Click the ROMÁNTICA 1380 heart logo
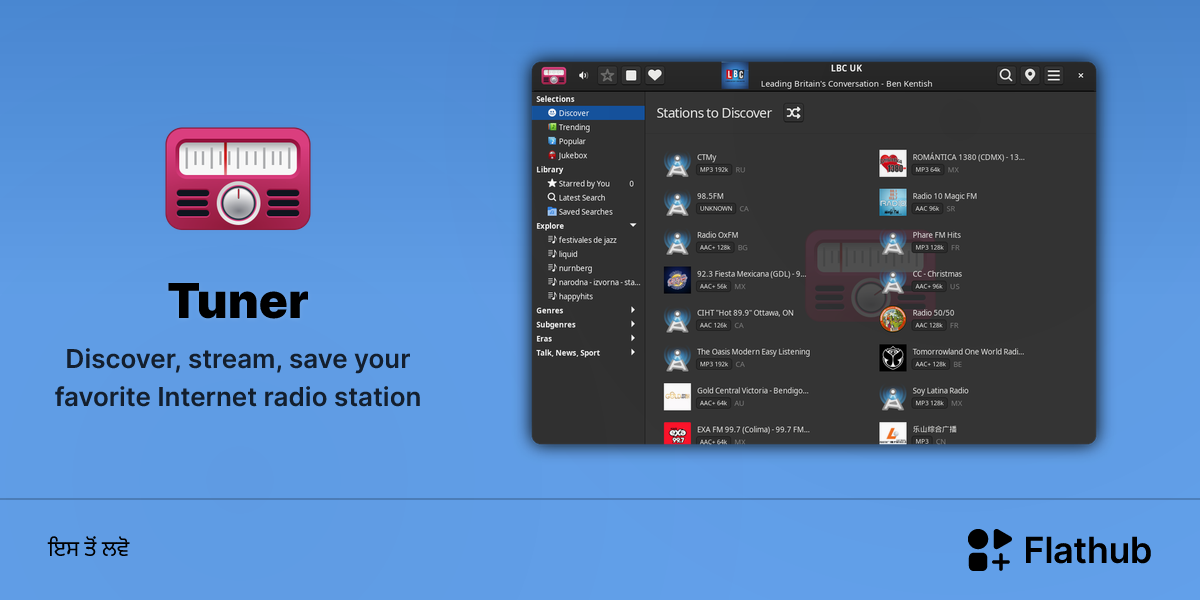Screen dimensions: 1200x600 (893, 163)
